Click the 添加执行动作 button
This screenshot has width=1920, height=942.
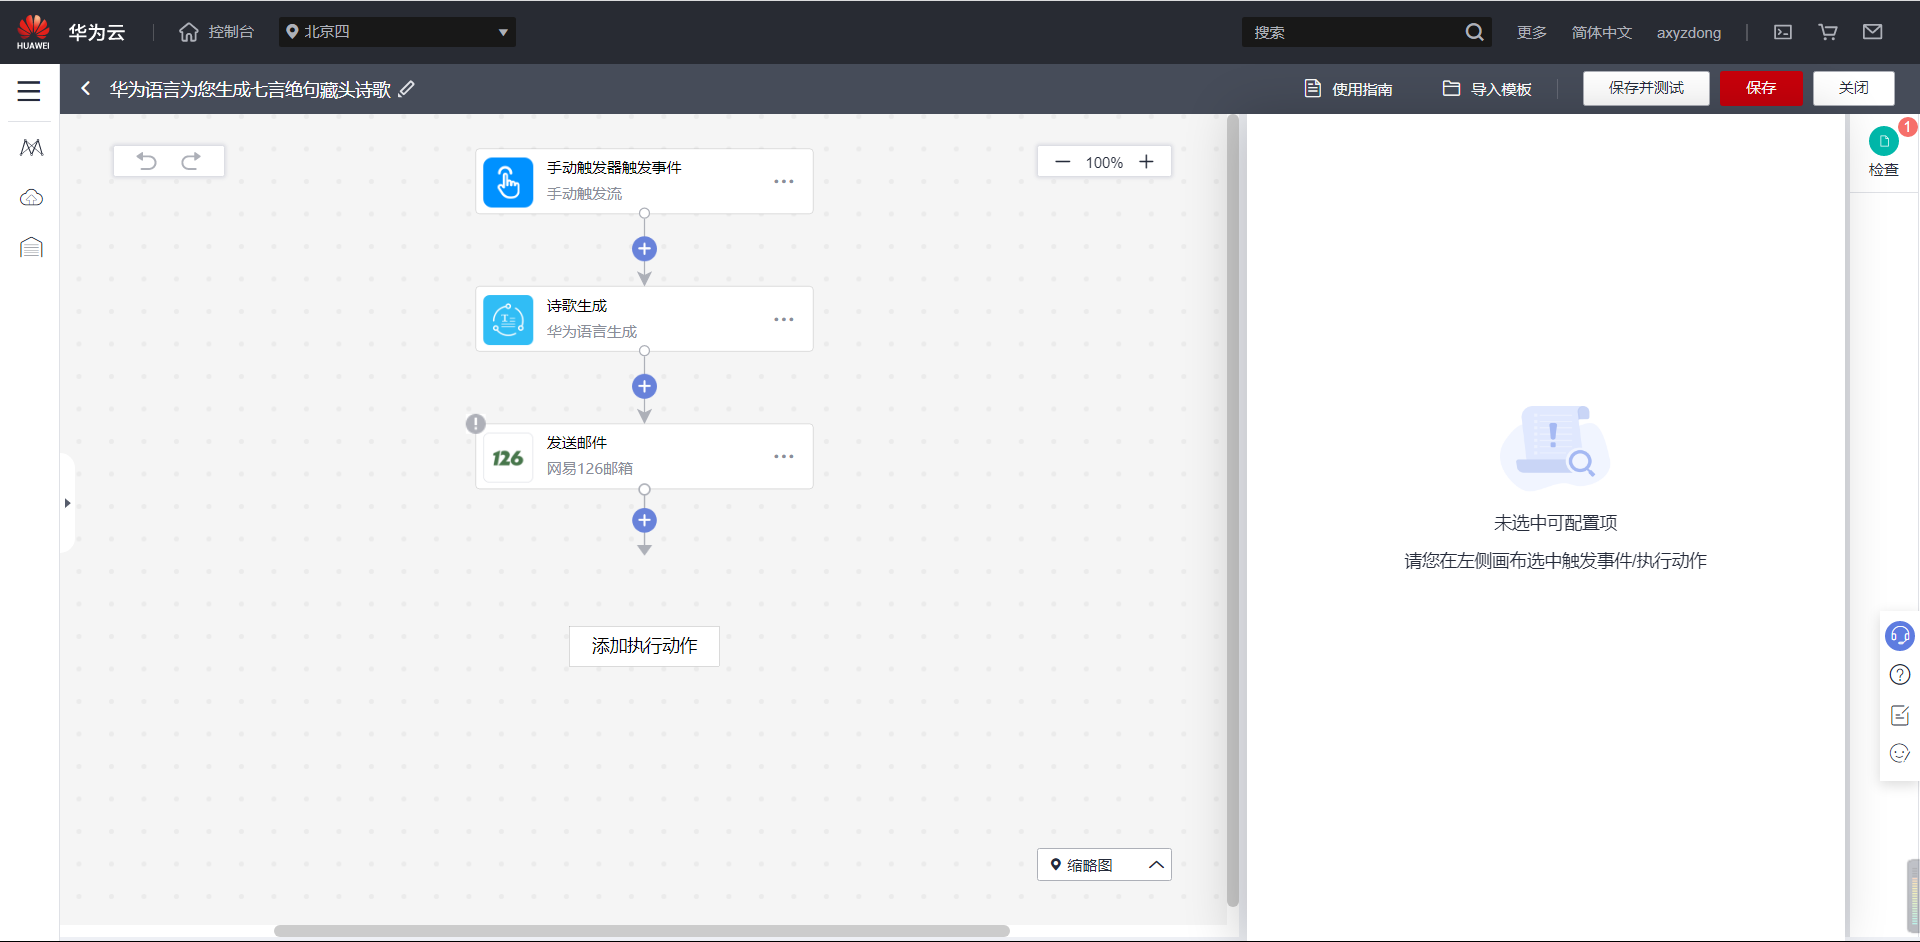click(x=644, y=646)
